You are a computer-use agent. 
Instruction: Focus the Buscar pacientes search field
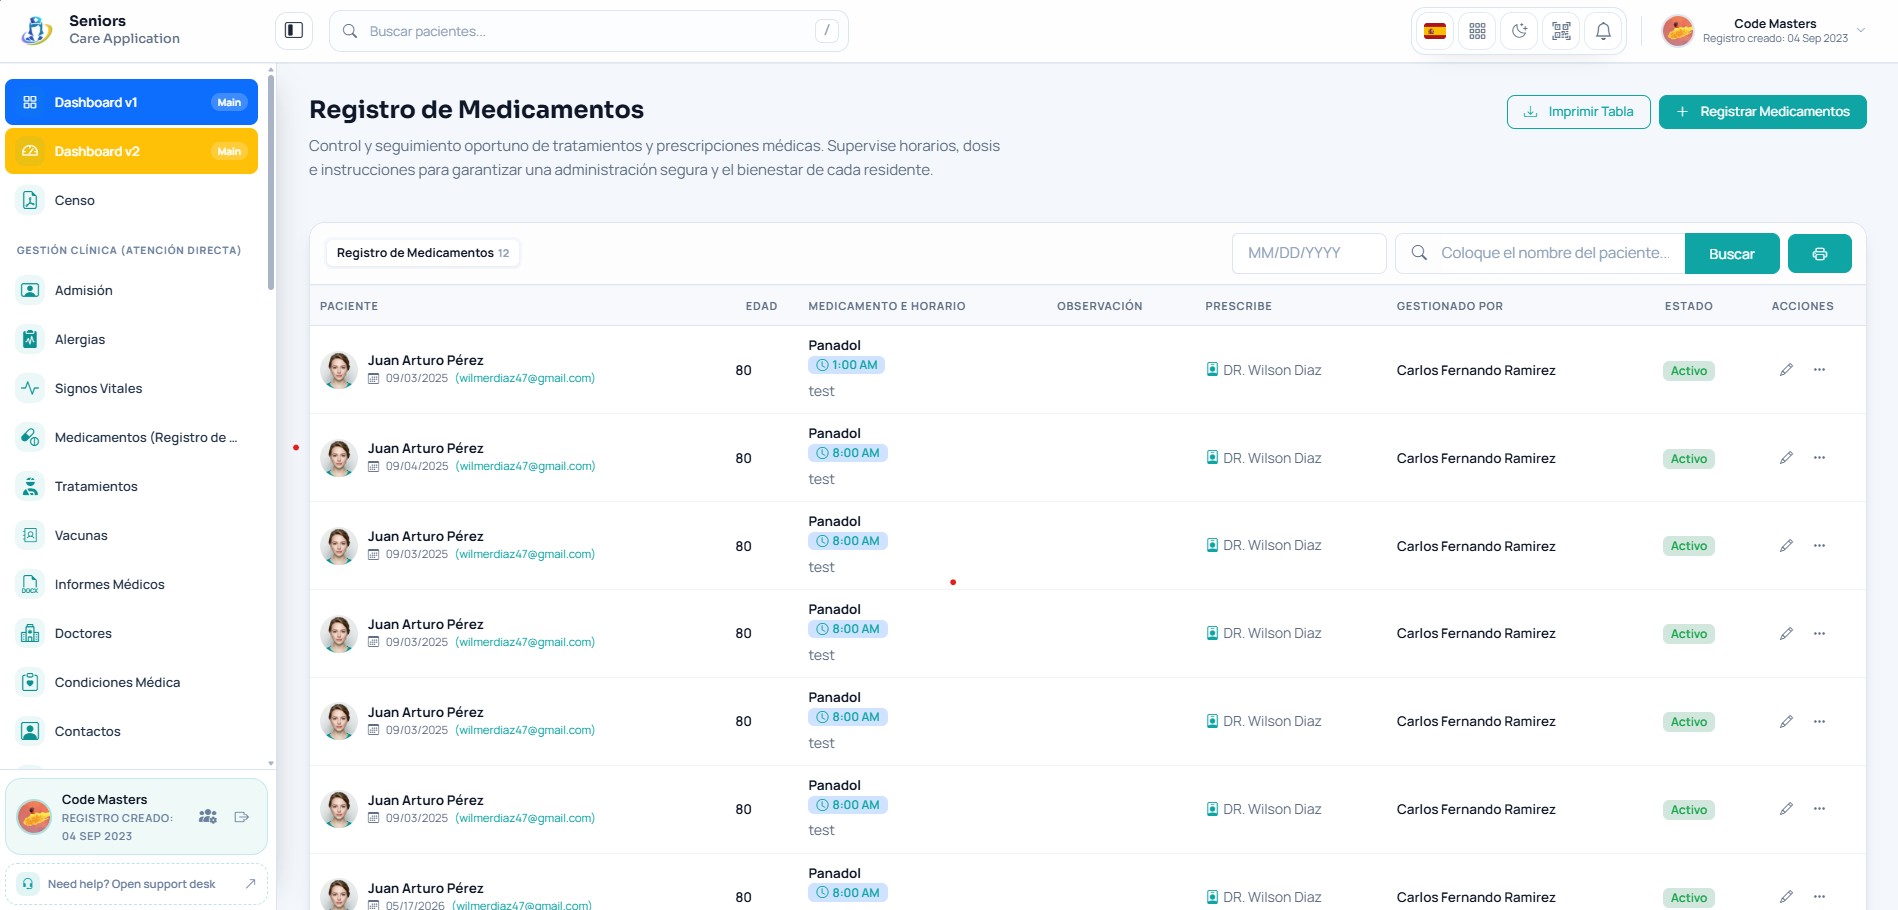click(588, 31)
